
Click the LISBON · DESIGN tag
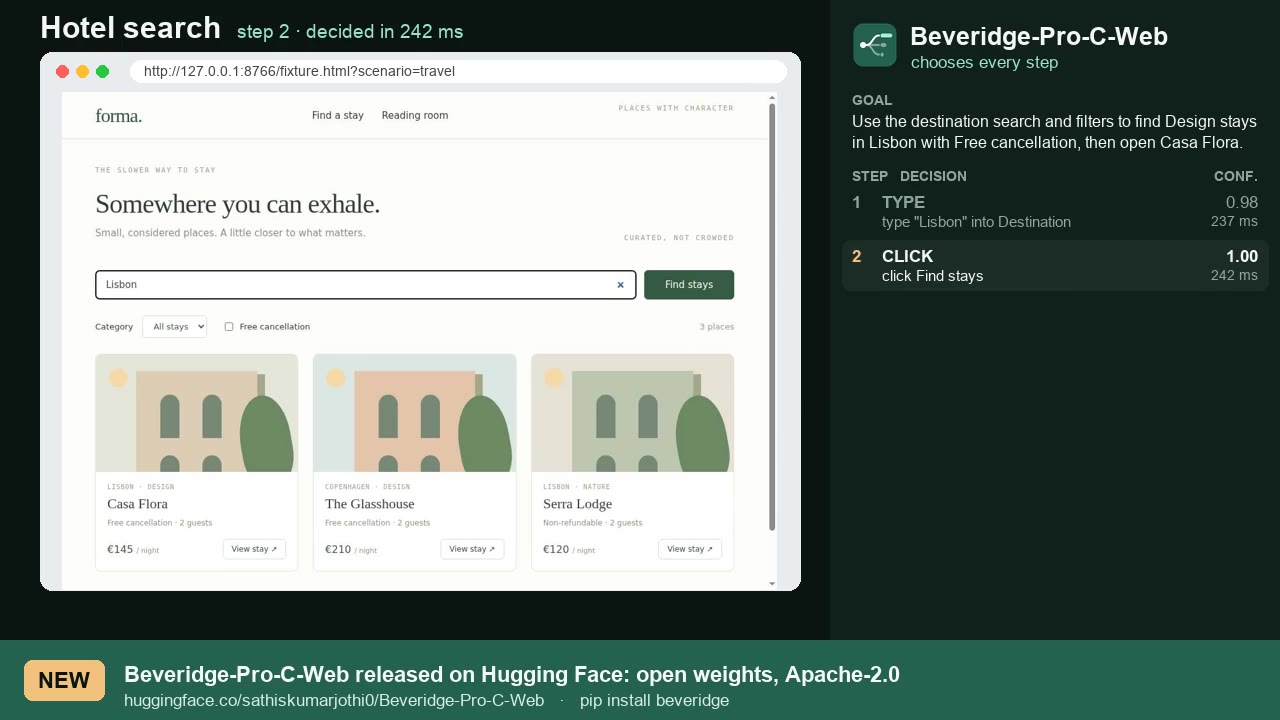click(x=140, y=487)
